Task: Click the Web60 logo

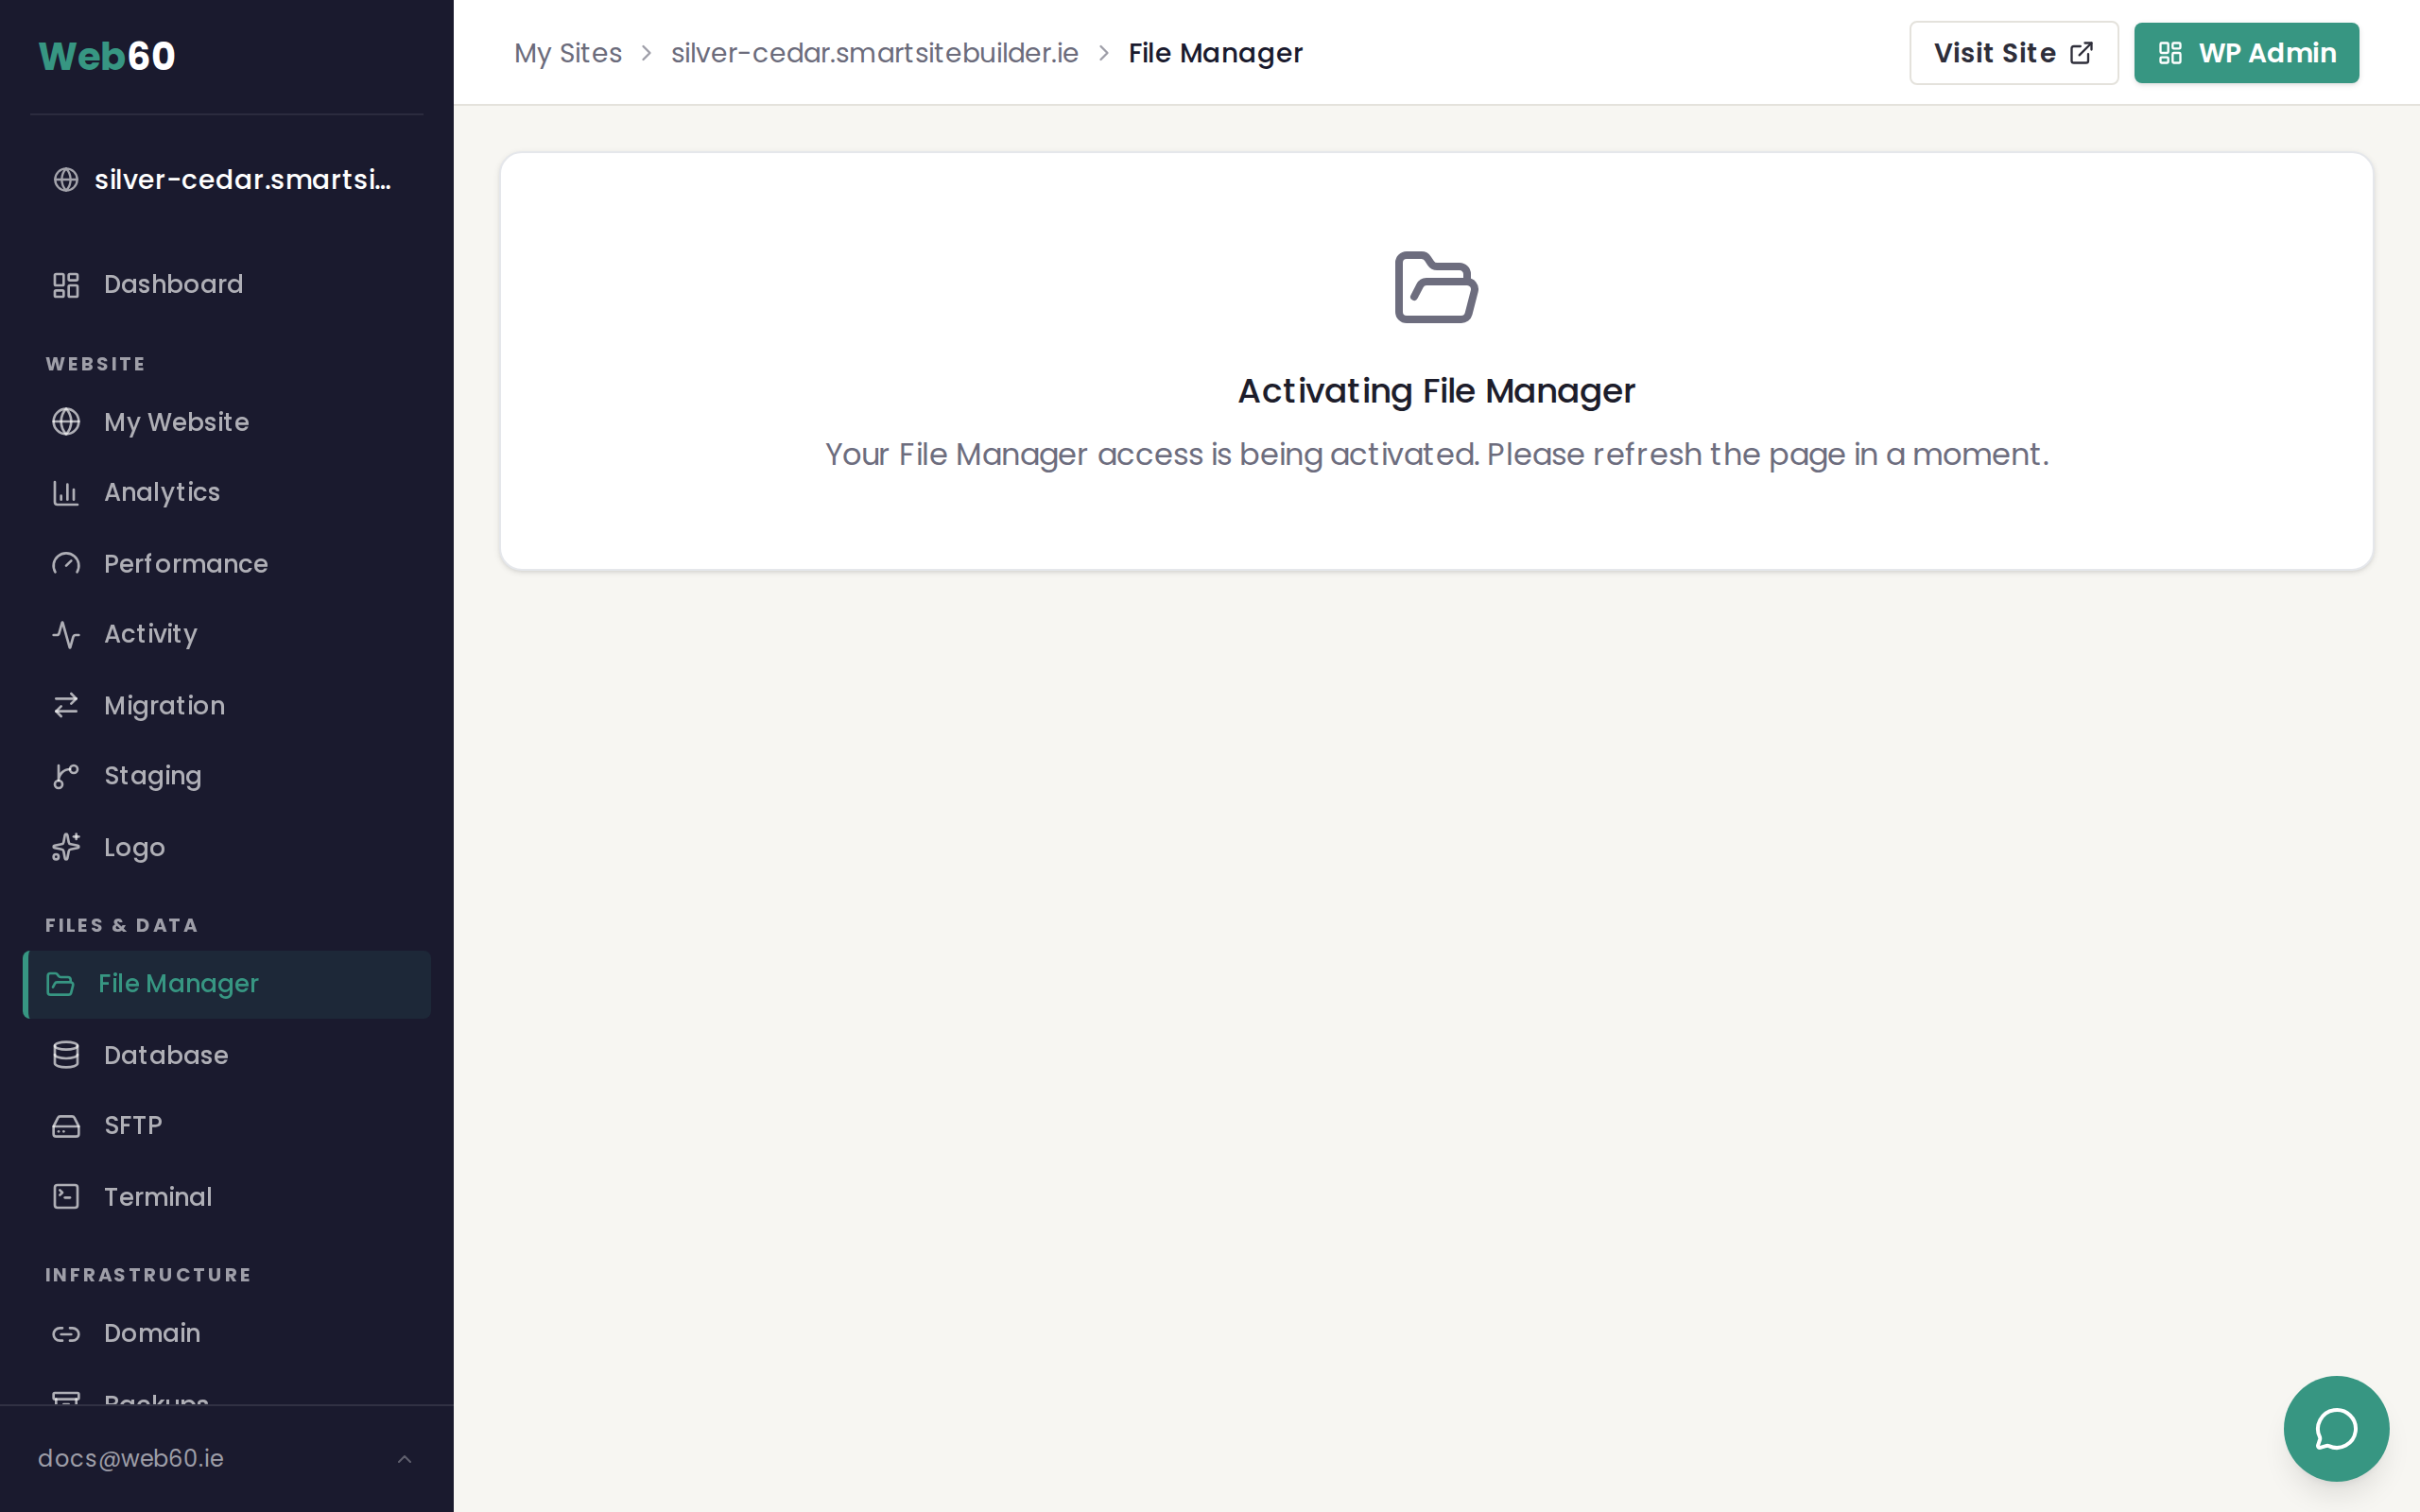Action: 106,55
